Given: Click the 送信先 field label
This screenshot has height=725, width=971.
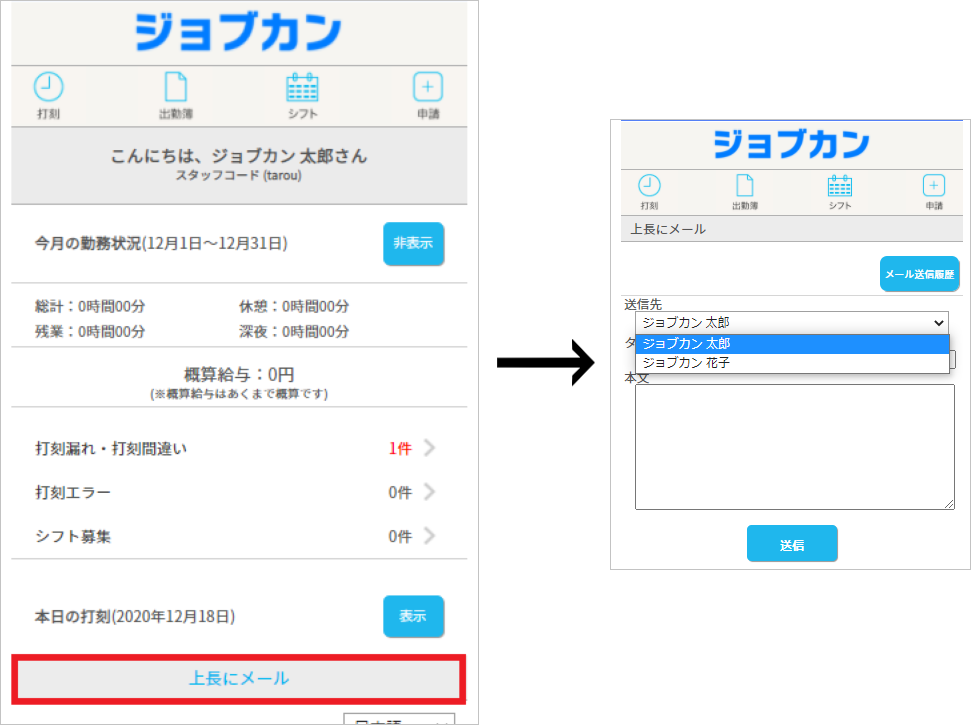Looking at the screenshot, I should point(643,304).
